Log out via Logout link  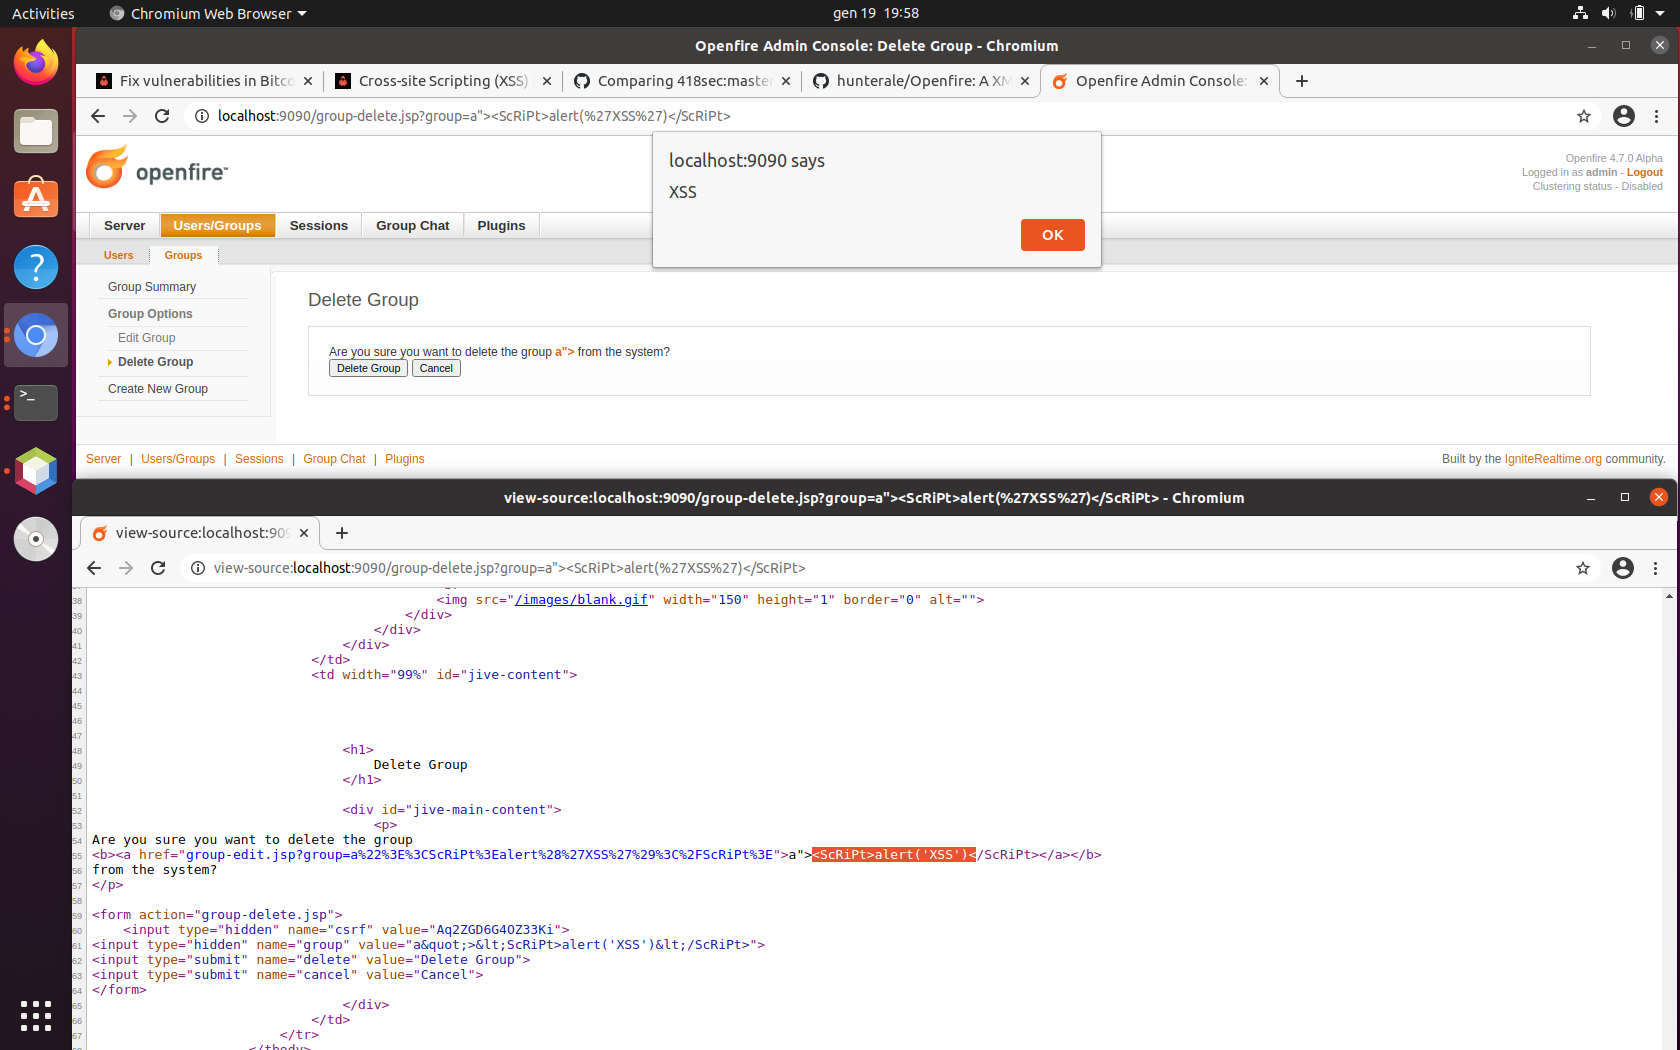(1645, 173)
